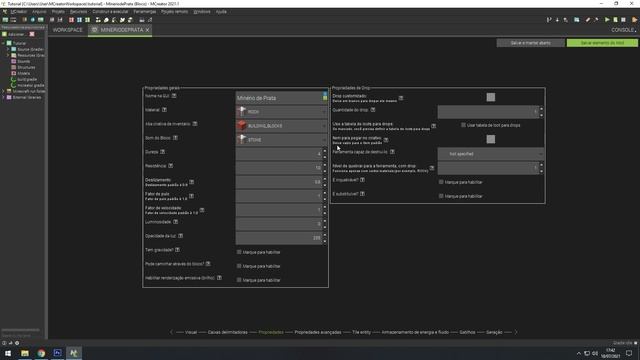Image resolution: width=640 pixels, height=360 pixels.
Task: Enable the É inquebrável checkbox
Action: point(441,182)
